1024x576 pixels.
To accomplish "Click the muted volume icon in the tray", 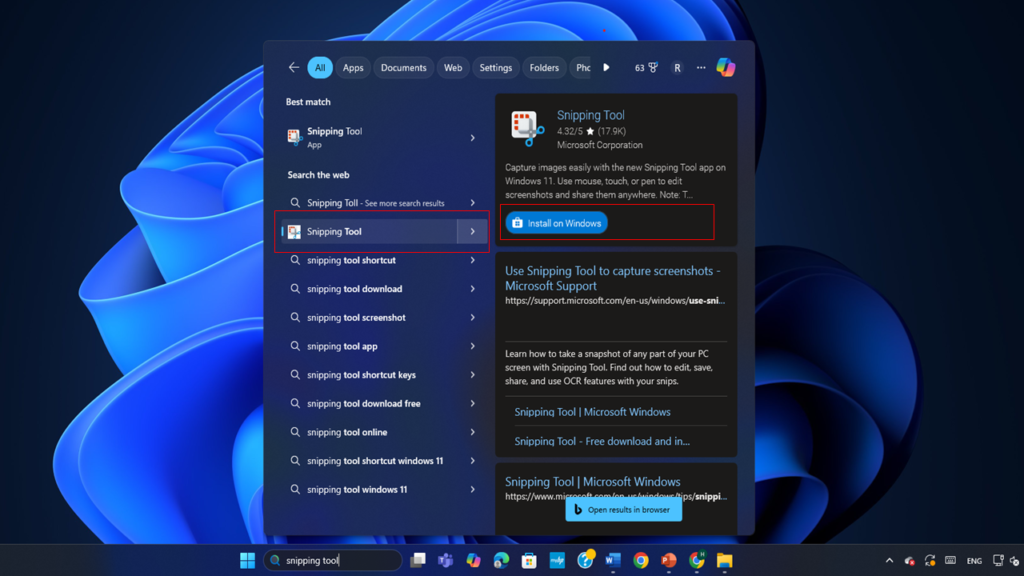I will coord(1015,560).
